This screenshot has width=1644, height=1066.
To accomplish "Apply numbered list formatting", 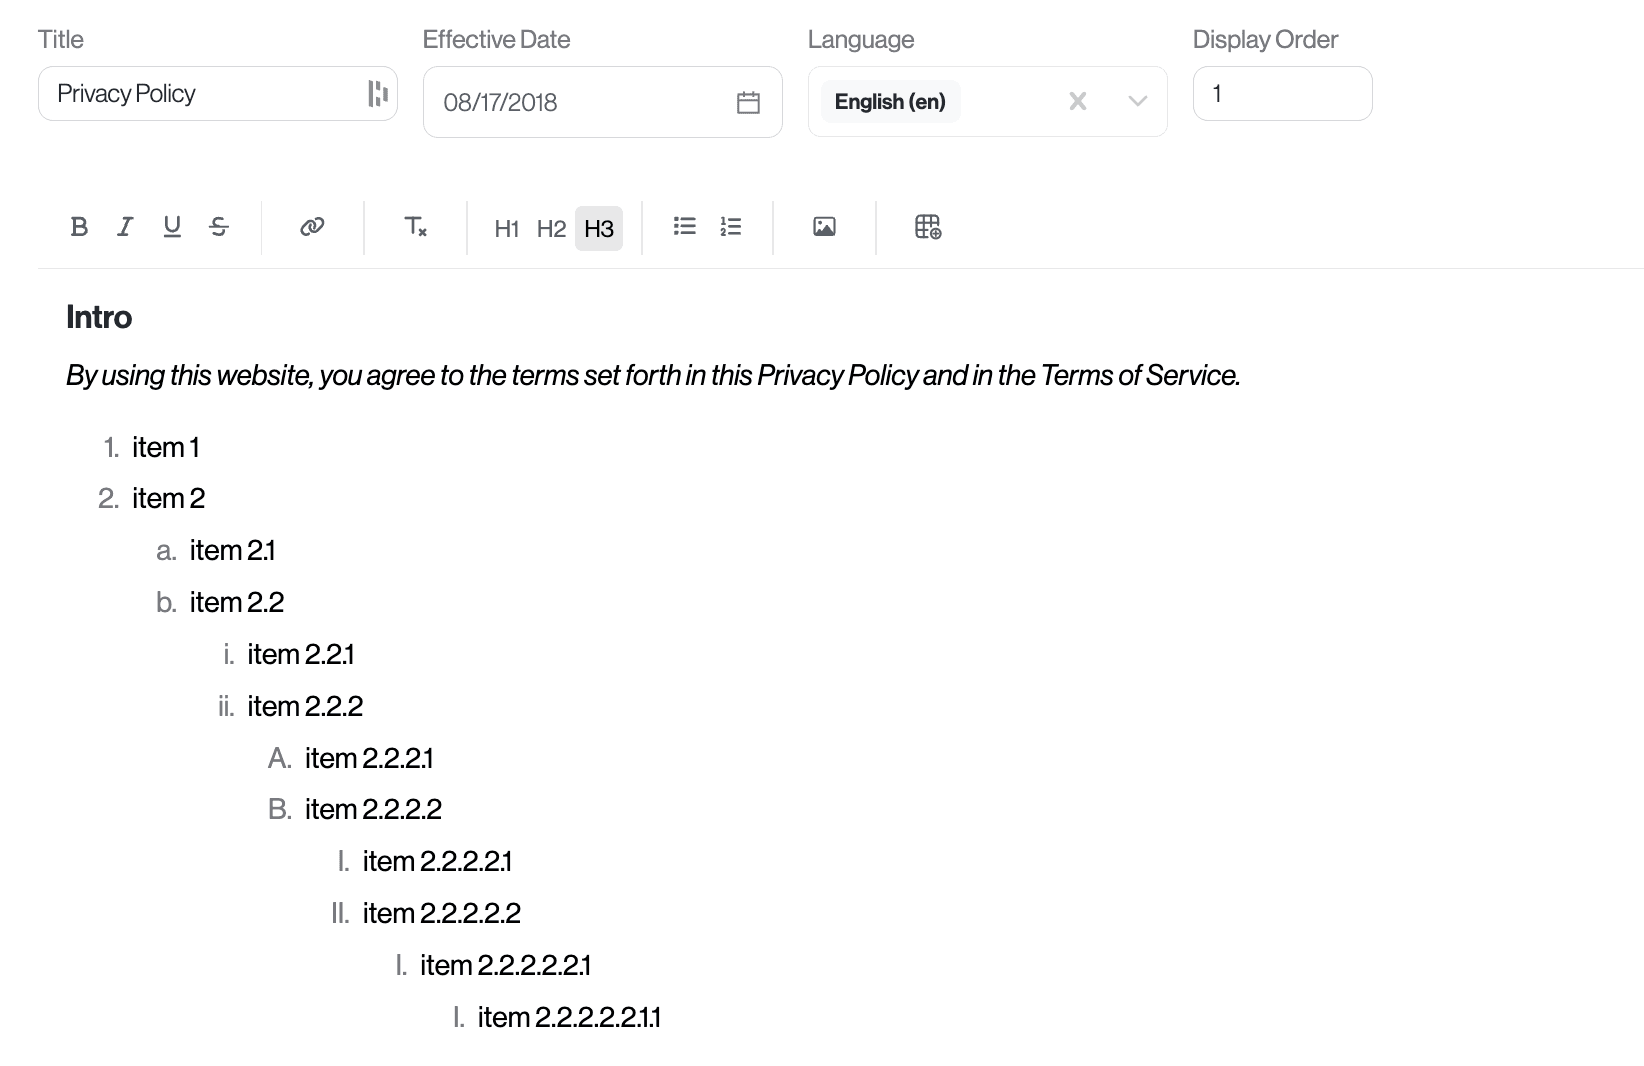I will (x=731, y=227).
